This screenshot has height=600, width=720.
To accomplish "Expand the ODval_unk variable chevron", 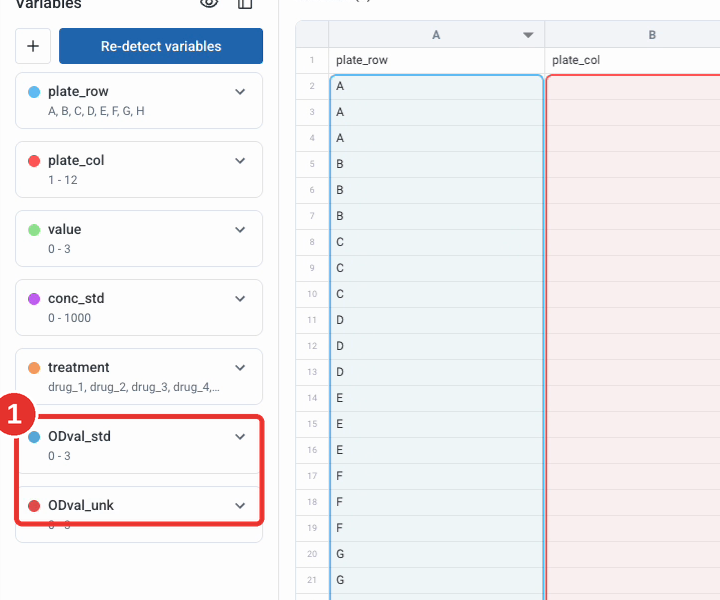I will click(x=240, y=505).
